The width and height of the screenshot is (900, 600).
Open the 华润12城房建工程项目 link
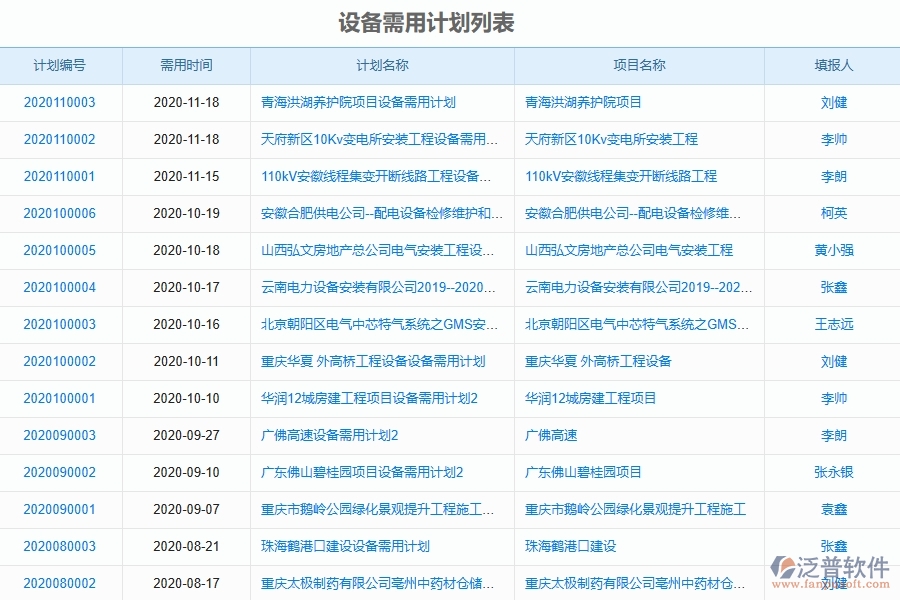591,398
